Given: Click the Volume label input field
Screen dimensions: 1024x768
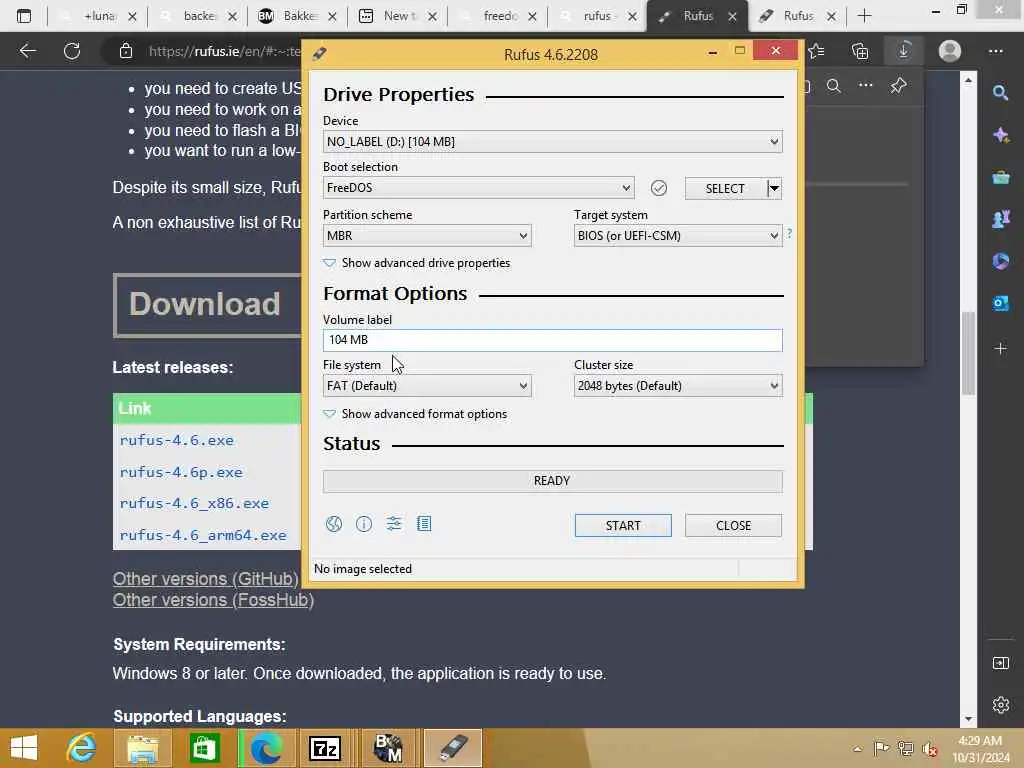Looking at the screenshot, I should pos(552,340).
